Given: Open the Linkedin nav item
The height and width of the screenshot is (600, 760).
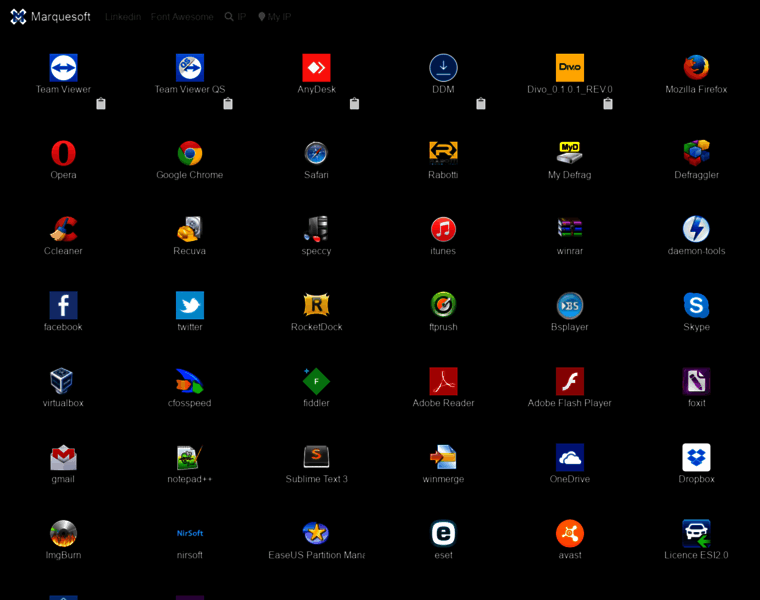Looking at the screenshot, I should coord(123,17).
